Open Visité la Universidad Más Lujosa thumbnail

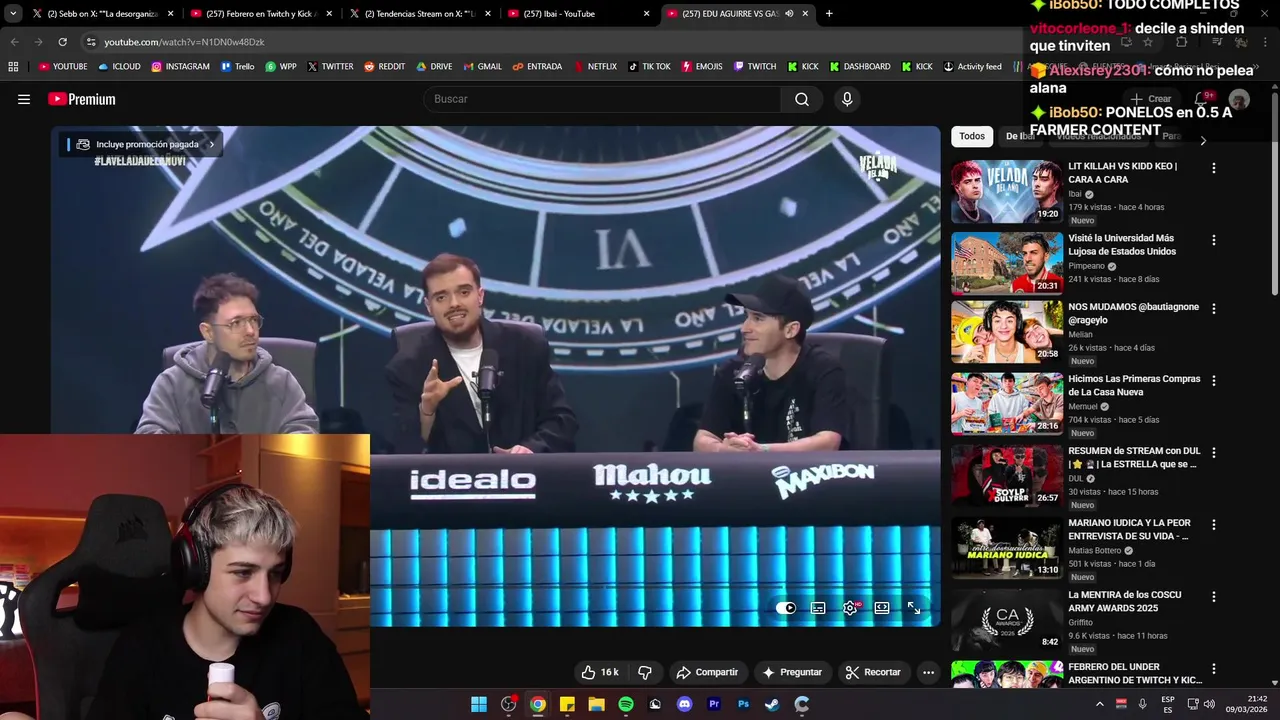pos(1006,263)
